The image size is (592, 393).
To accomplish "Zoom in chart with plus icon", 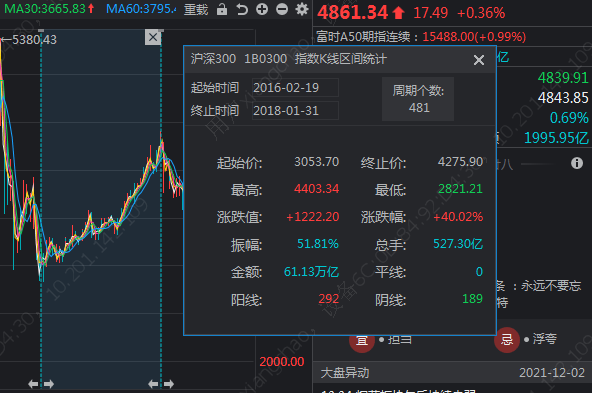I will pos(262,9).
